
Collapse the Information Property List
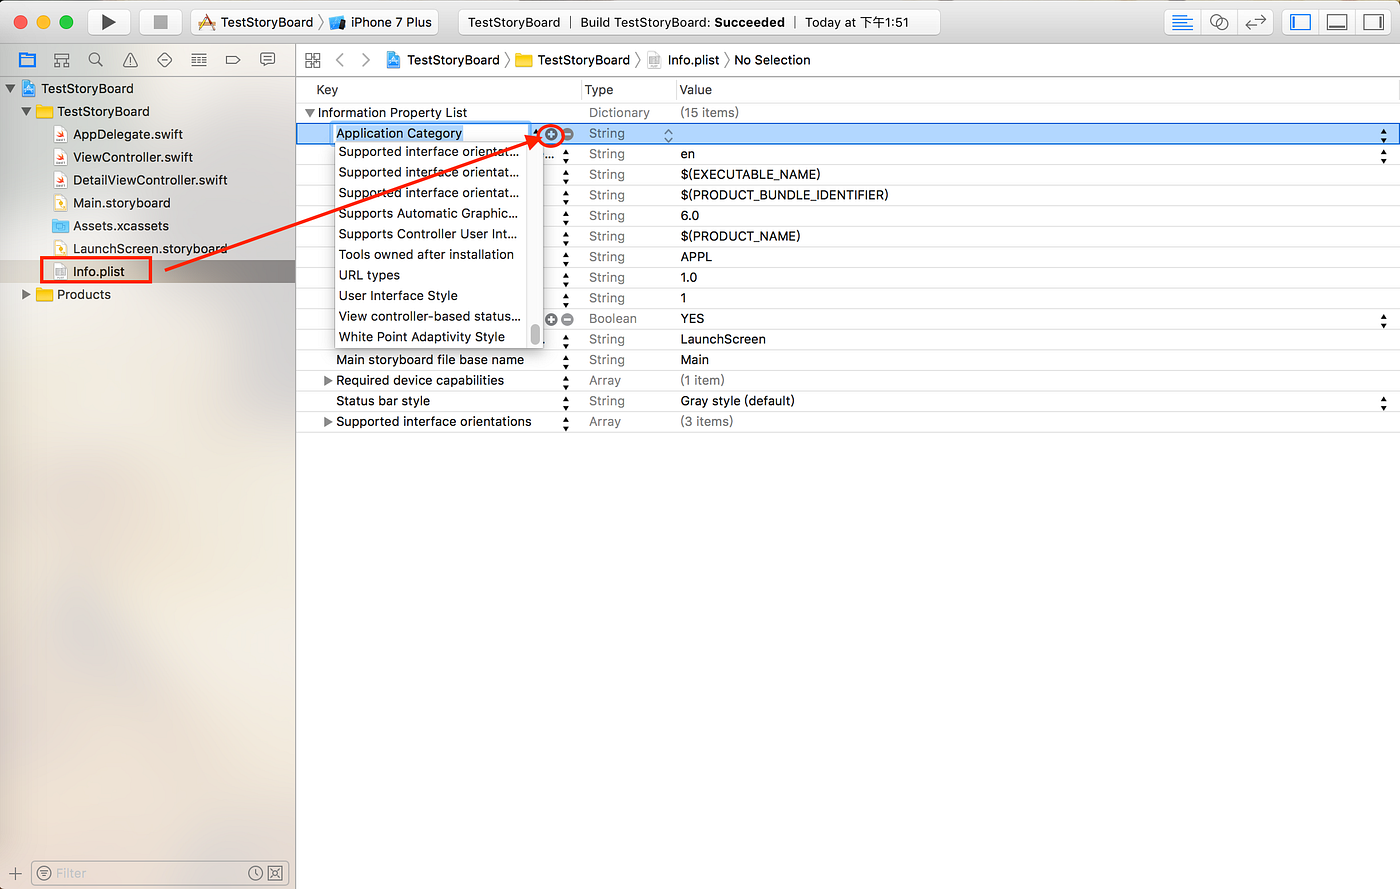pos(310,113)
